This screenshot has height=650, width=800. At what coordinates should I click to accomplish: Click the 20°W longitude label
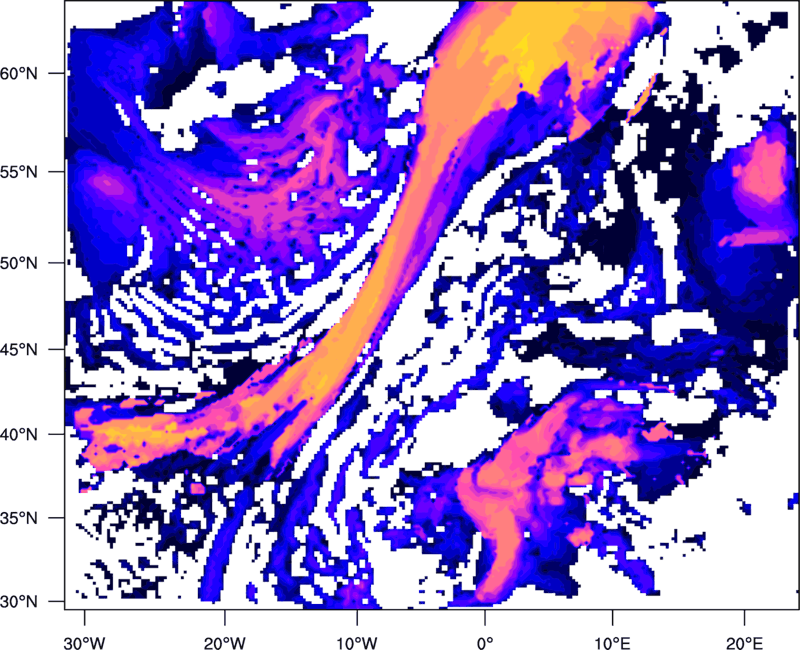tap(224, 643)
